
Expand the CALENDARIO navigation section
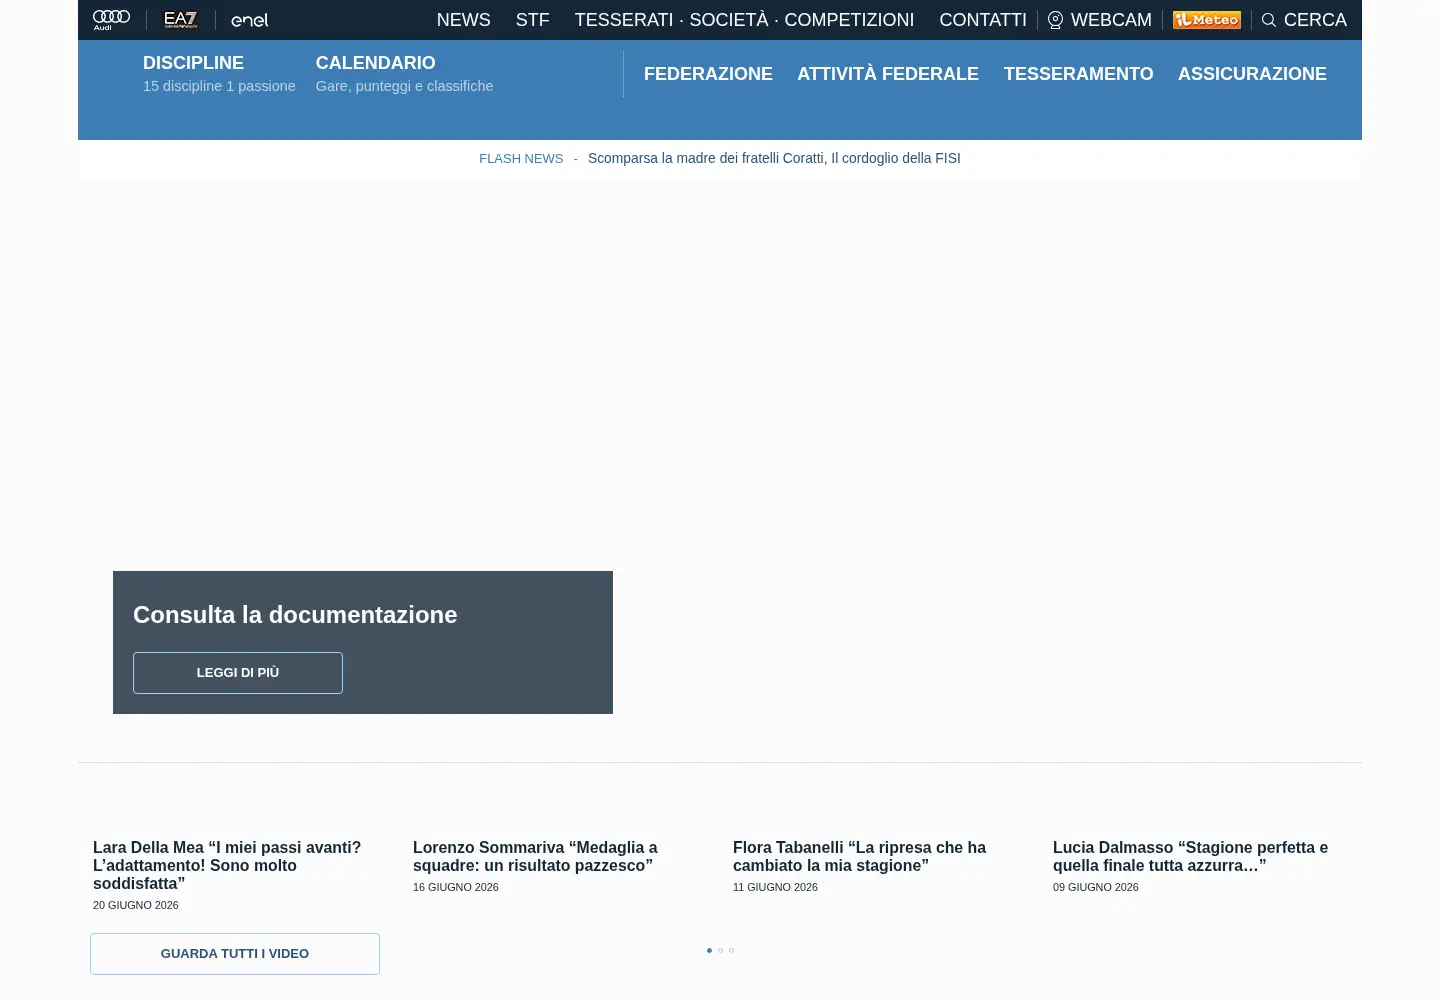[375, 63]
